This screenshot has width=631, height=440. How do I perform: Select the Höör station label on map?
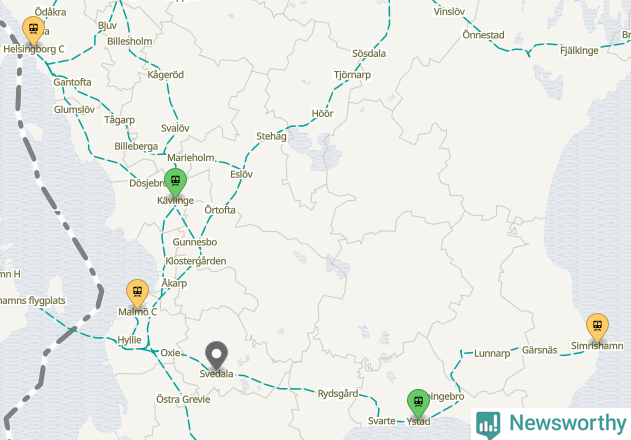(323, 114)
